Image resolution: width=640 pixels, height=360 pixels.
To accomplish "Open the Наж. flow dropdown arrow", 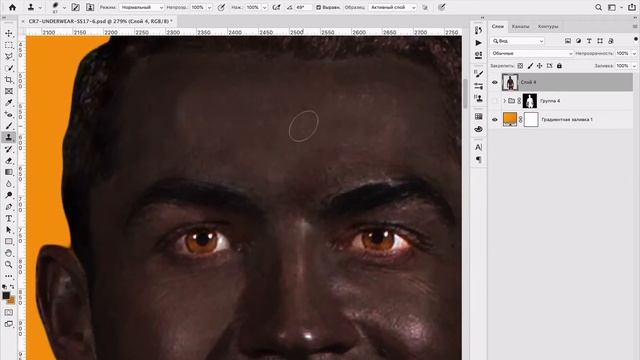I will point(264,7).
